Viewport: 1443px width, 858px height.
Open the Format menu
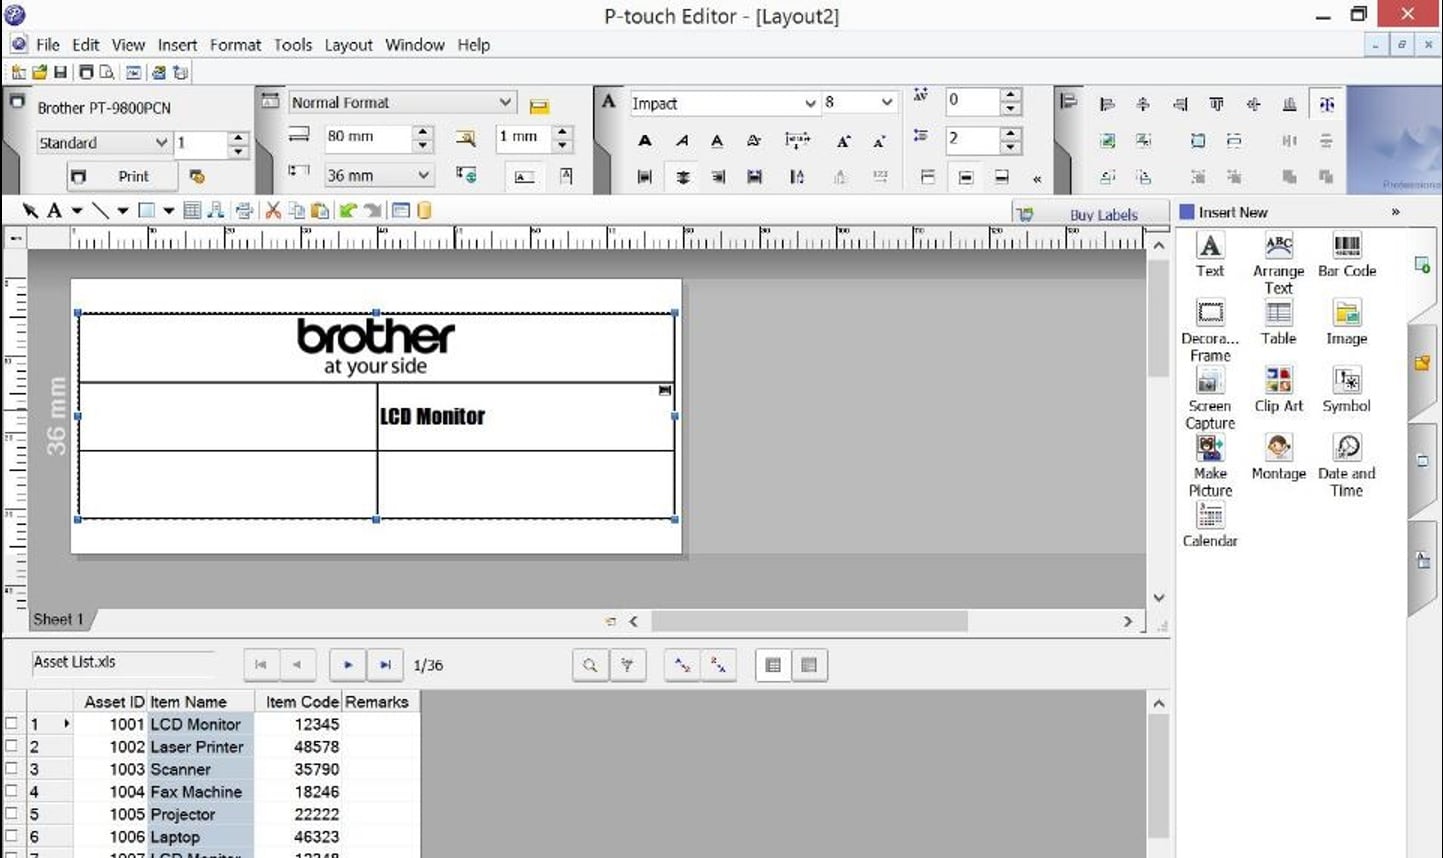[x=235, y=45]
